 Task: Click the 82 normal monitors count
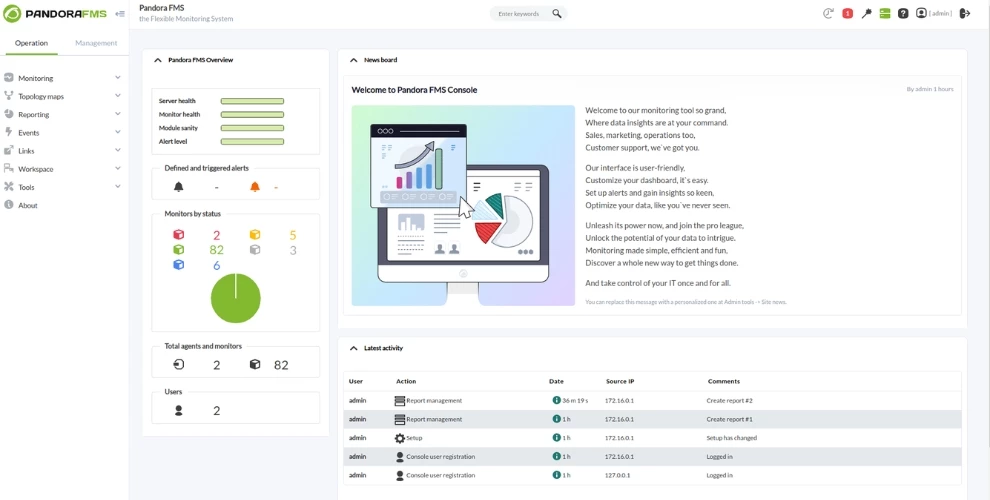point(217,250)
